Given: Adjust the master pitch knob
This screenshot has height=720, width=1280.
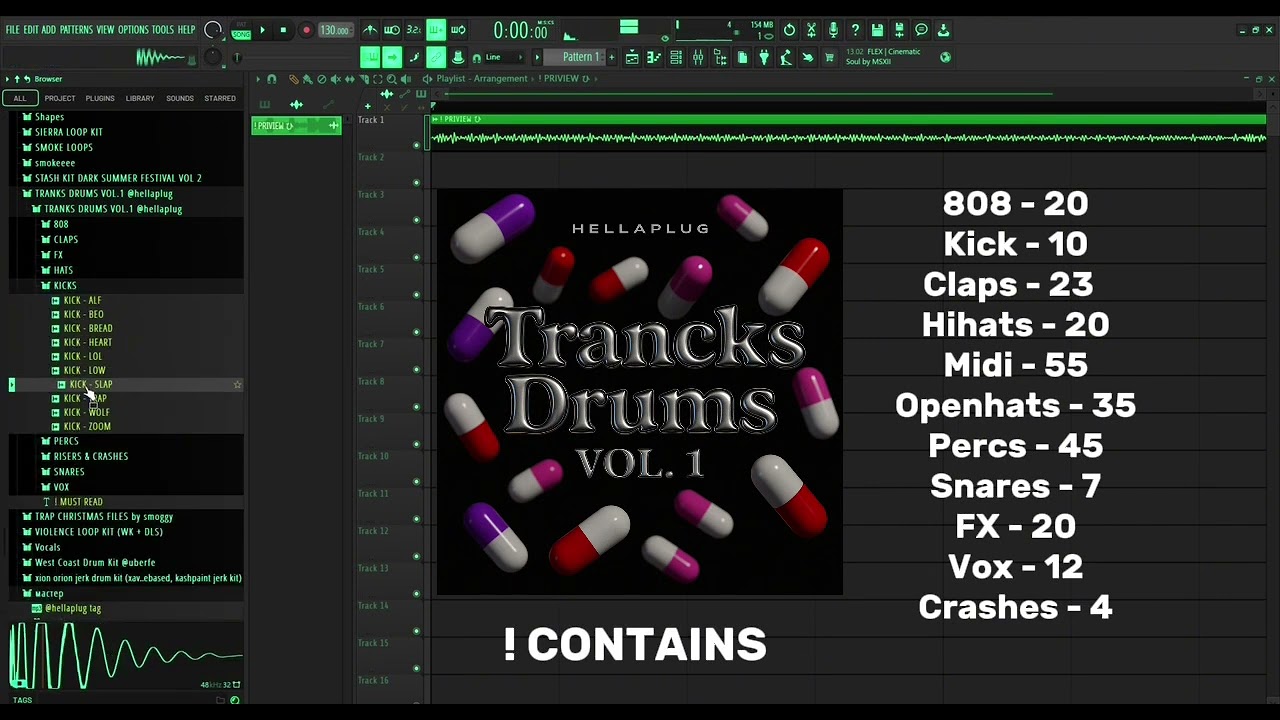Looking at the screenshot, I should pyautogui.click(x=212, y=57).
